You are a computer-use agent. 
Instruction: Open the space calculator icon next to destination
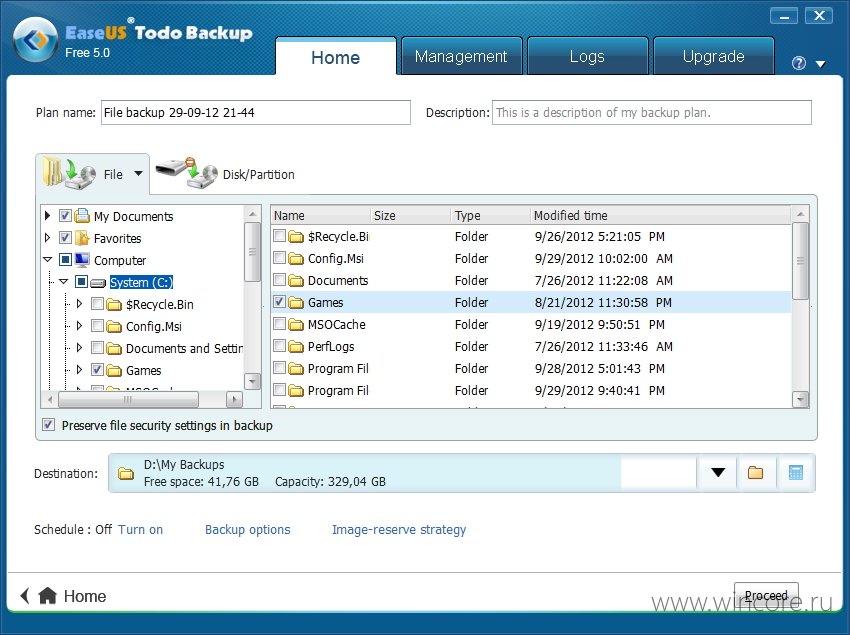point(796,473)
